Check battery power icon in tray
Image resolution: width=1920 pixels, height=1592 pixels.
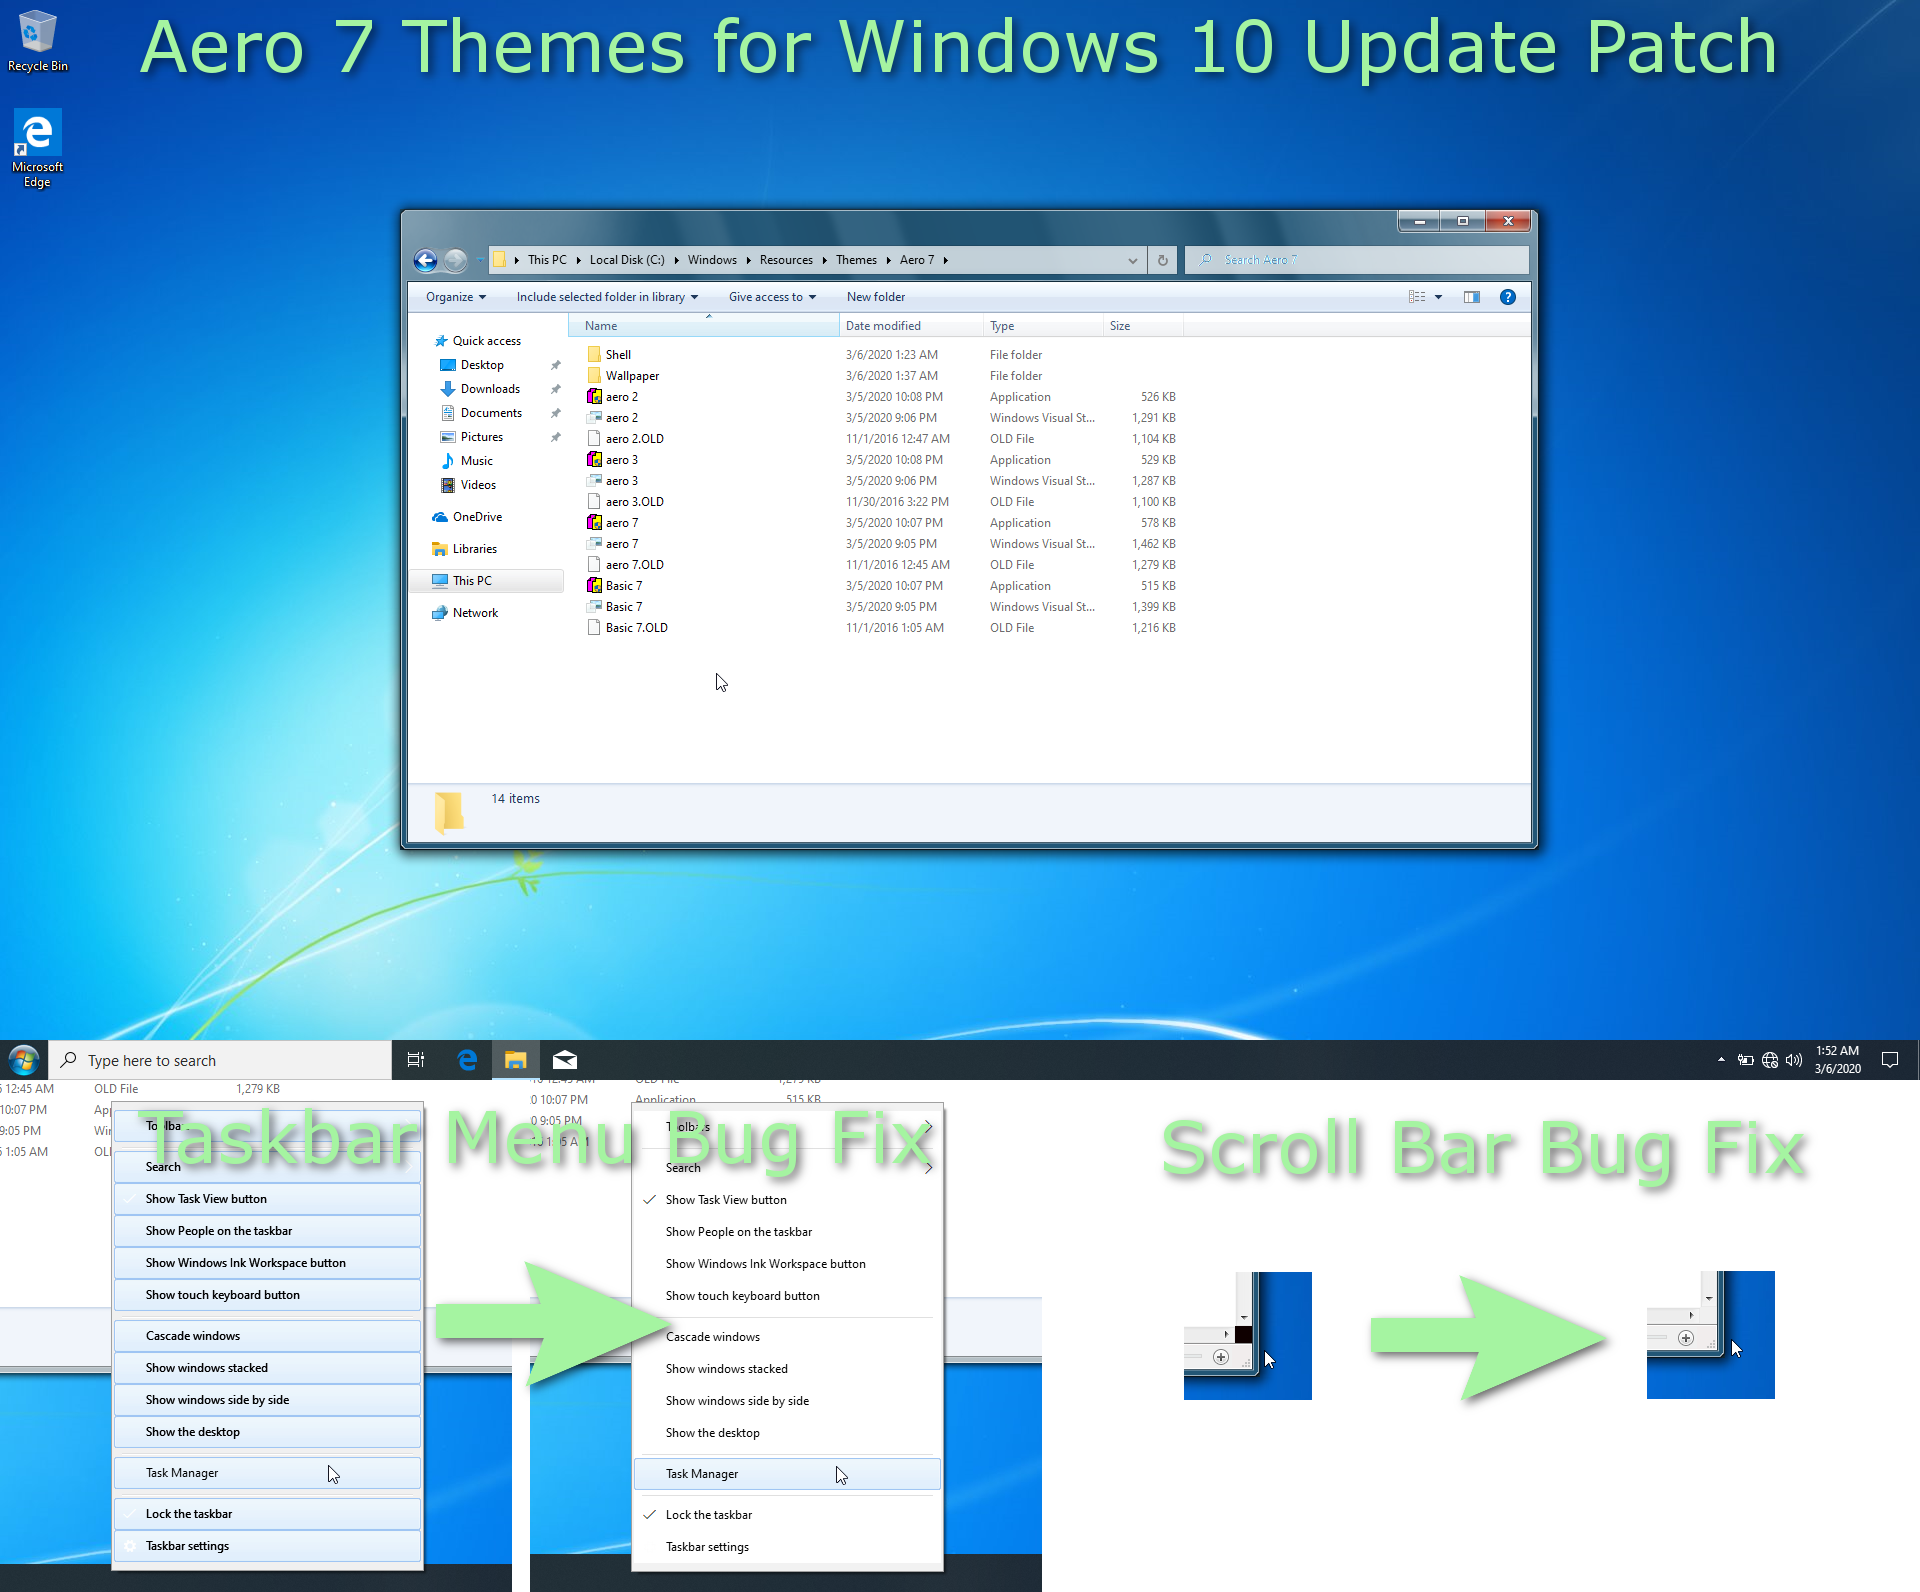click(1746, 1060)
